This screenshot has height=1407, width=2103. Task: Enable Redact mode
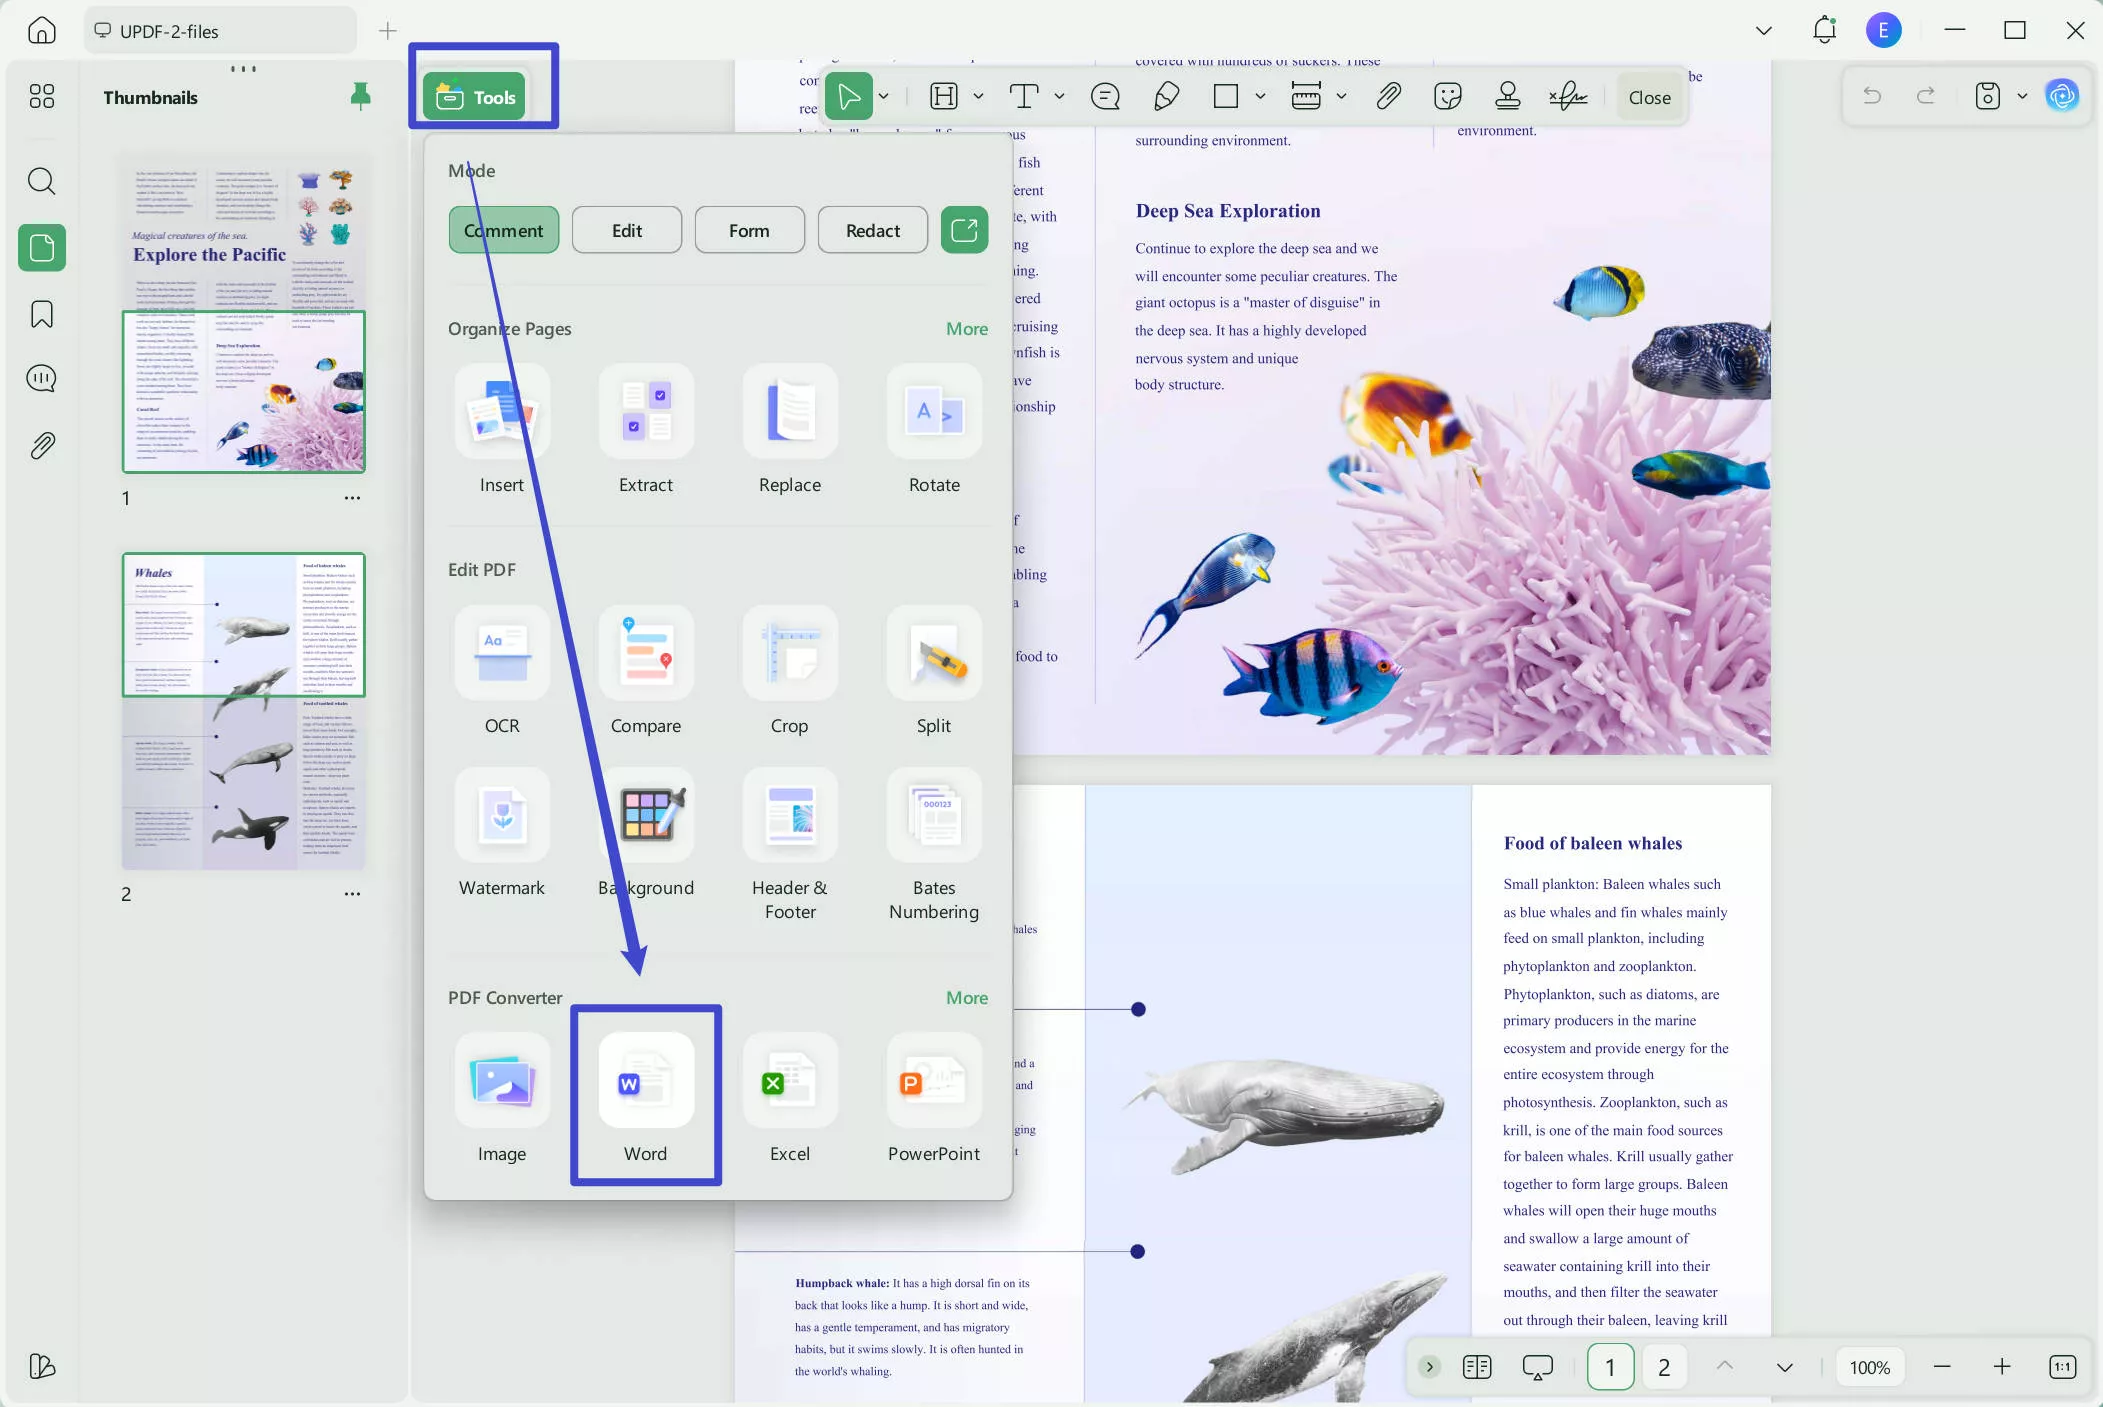(x=871, y=229)
